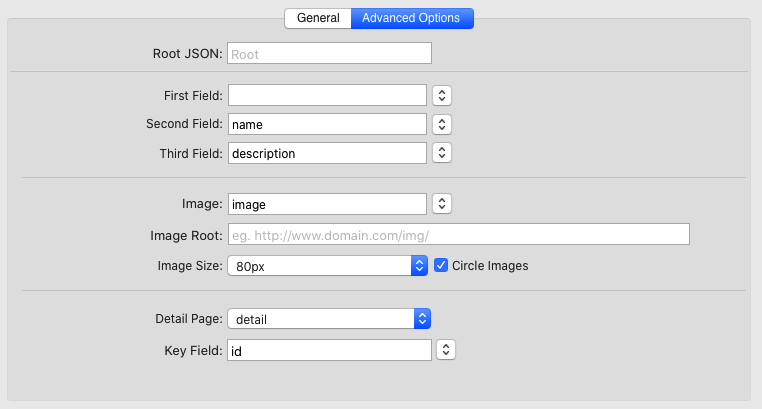Select the Advanced Options tab
762x409 pixels.
point(412,18)
